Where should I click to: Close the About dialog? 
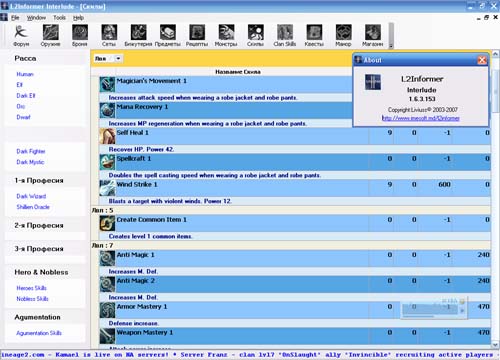tap(482, 60)
